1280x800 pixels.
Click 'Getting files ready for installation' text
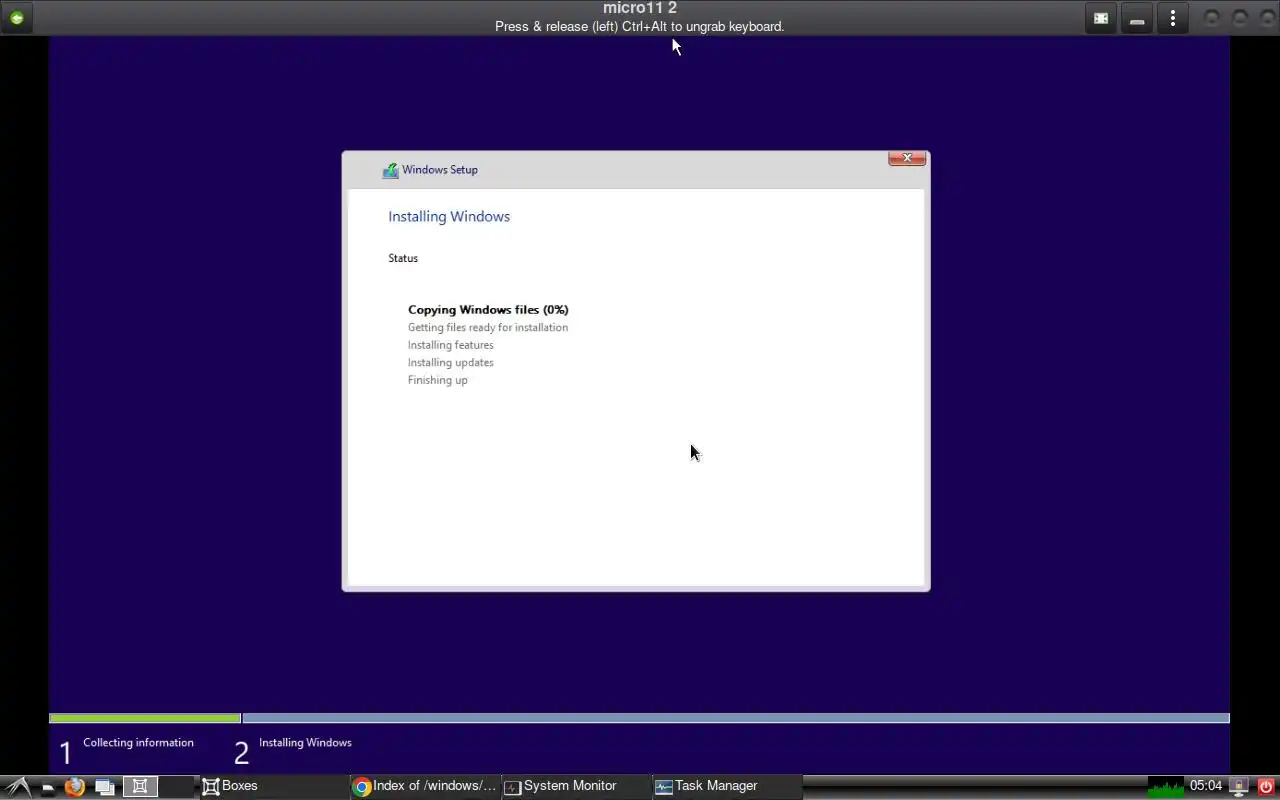pos(488,327)
